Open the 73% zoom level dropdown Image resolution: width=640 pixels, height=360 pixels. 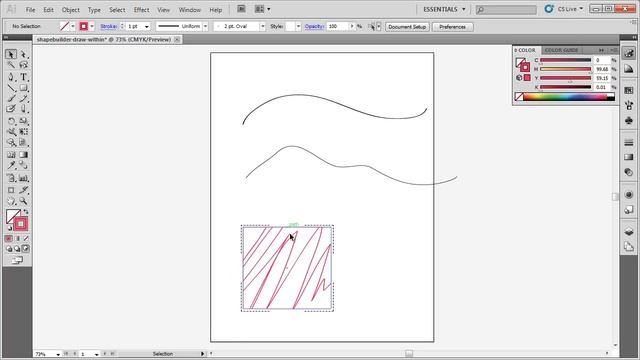click(x=58, y=354)
